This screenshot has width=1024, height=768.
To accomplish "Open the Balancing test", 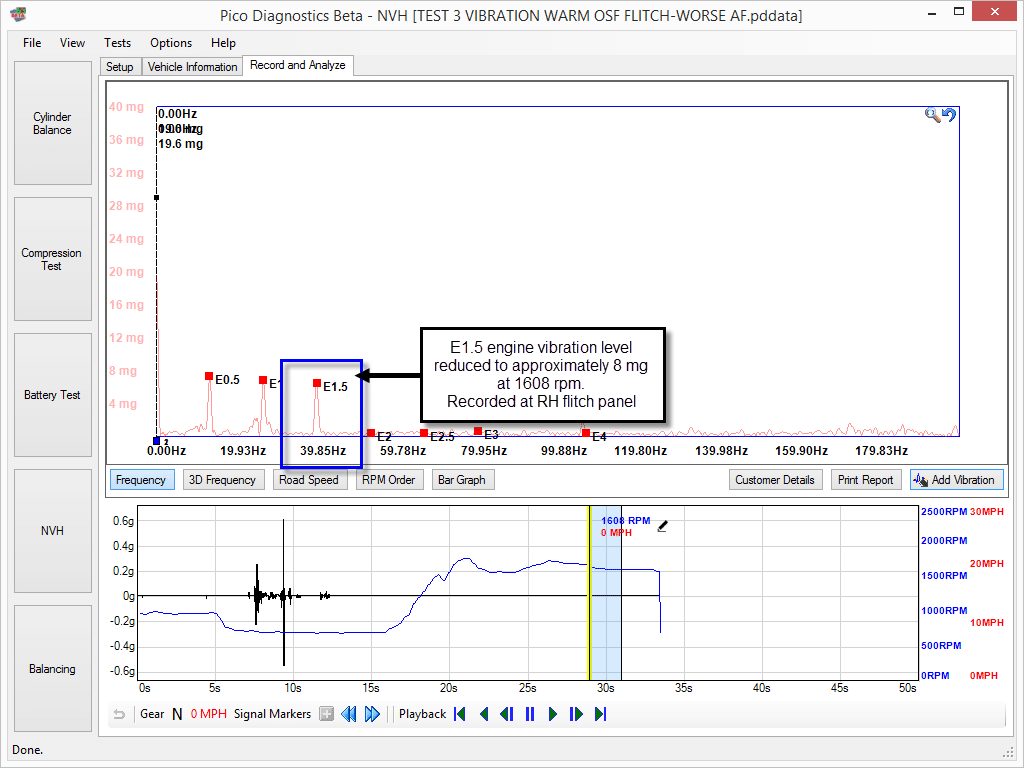I will [53, 669].
